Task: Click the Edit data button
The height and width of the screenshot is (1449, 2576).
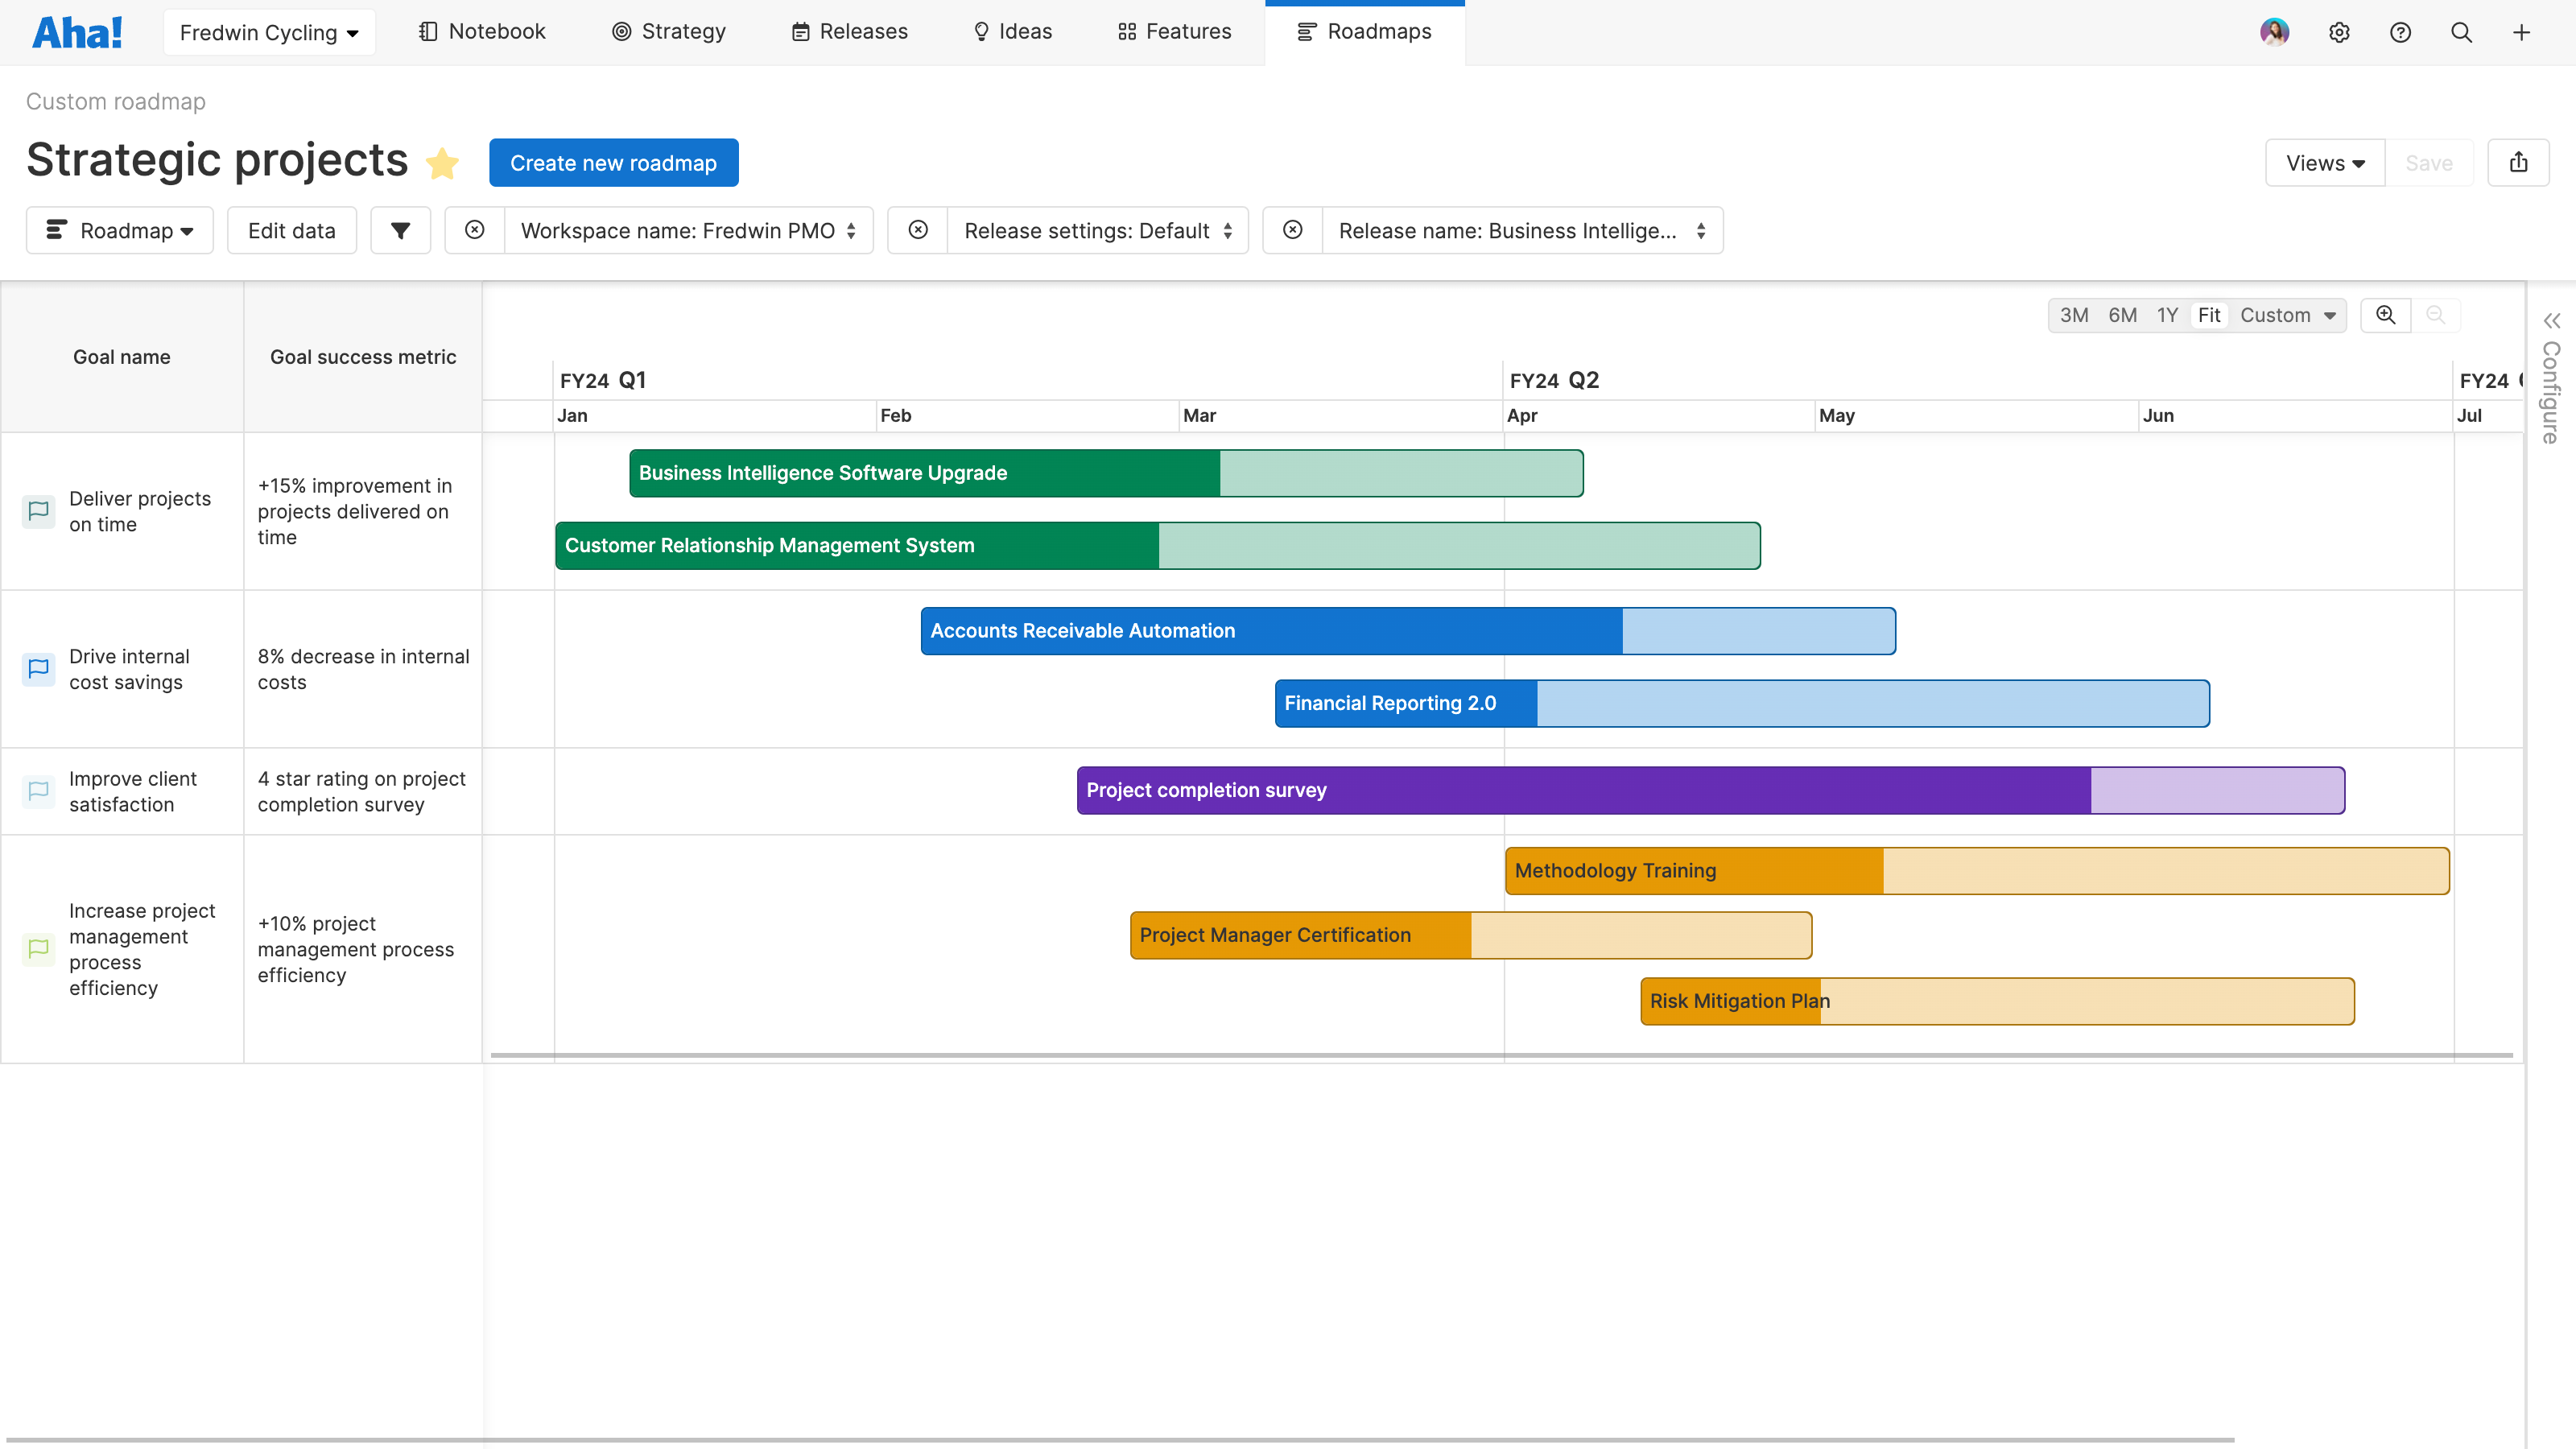Action: click(291, 230)
